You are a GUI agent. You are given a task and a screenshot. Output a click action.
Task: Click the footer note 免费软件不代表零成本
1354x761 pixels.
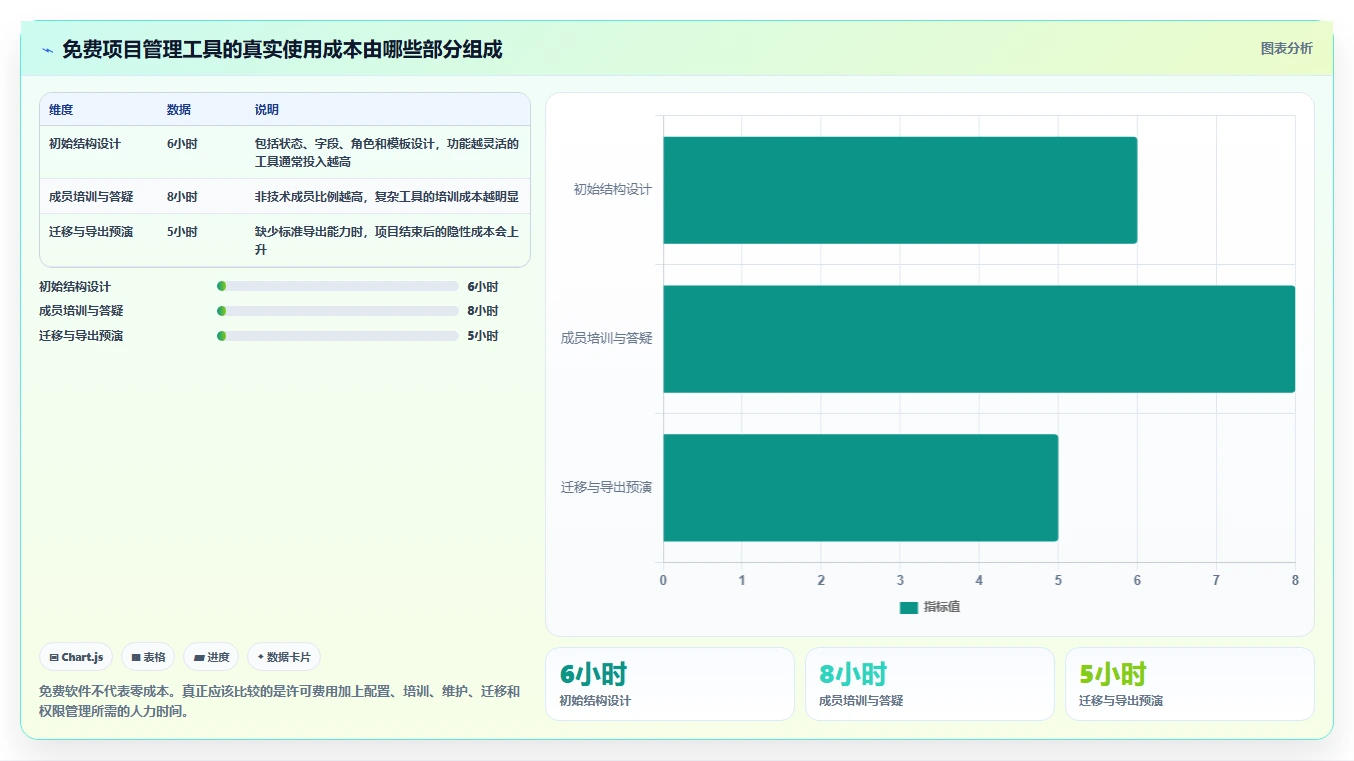click(280, 702)
